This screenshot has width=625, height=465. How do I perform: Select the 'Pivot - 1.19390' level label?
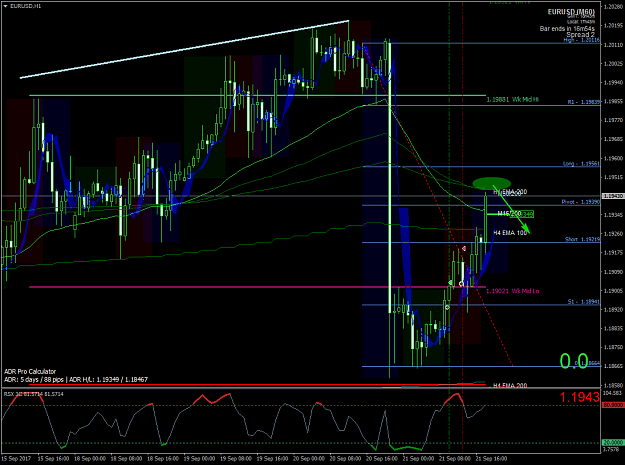pos(580,202)
